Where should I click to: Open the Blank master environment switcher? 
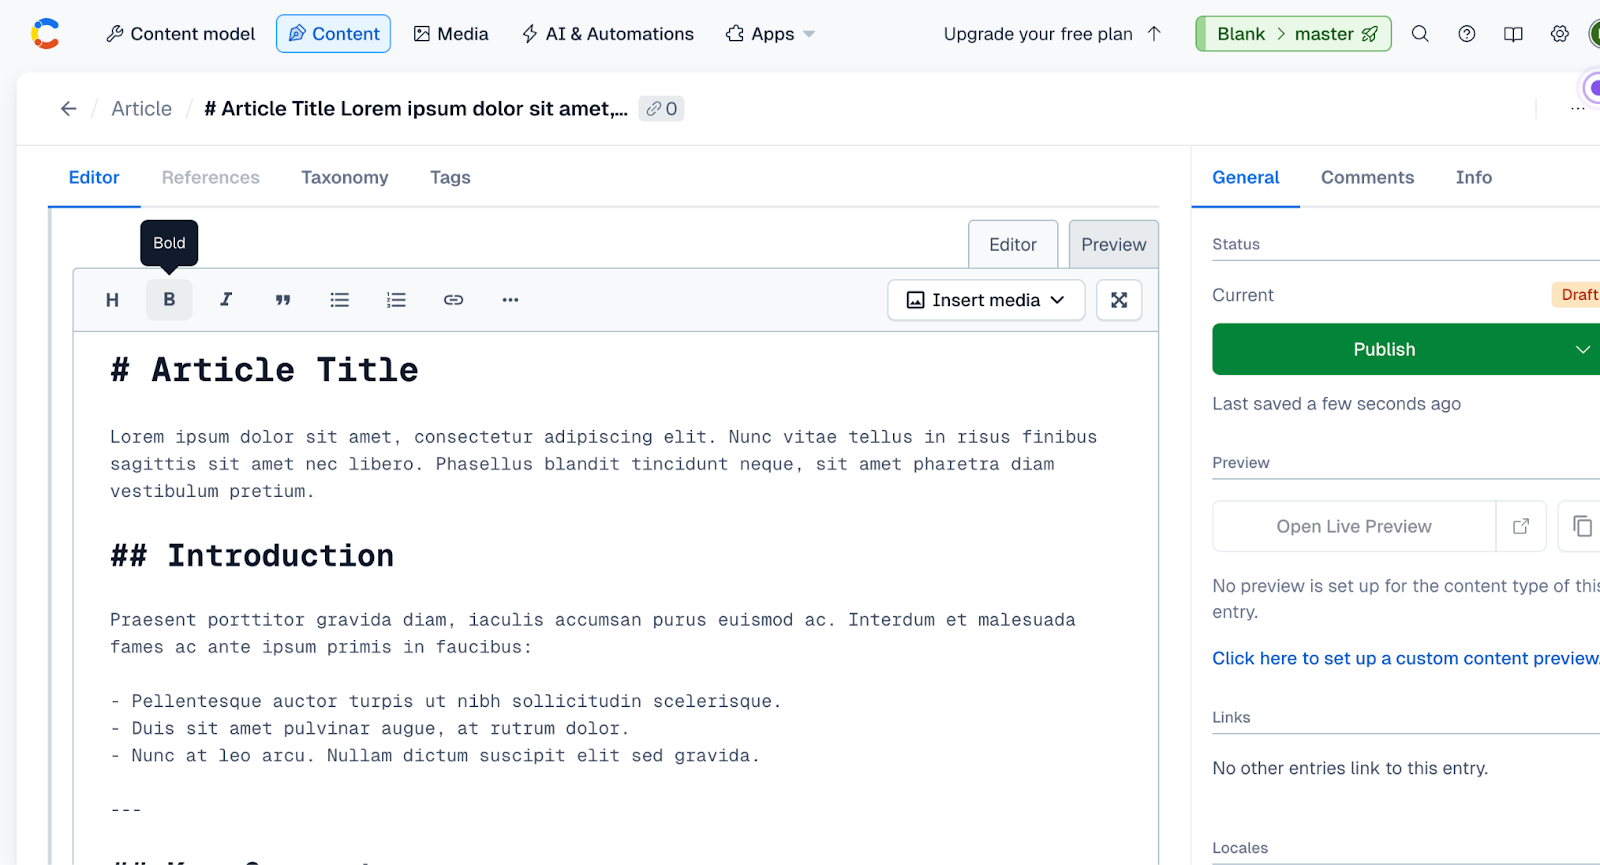pos(1293,34)
